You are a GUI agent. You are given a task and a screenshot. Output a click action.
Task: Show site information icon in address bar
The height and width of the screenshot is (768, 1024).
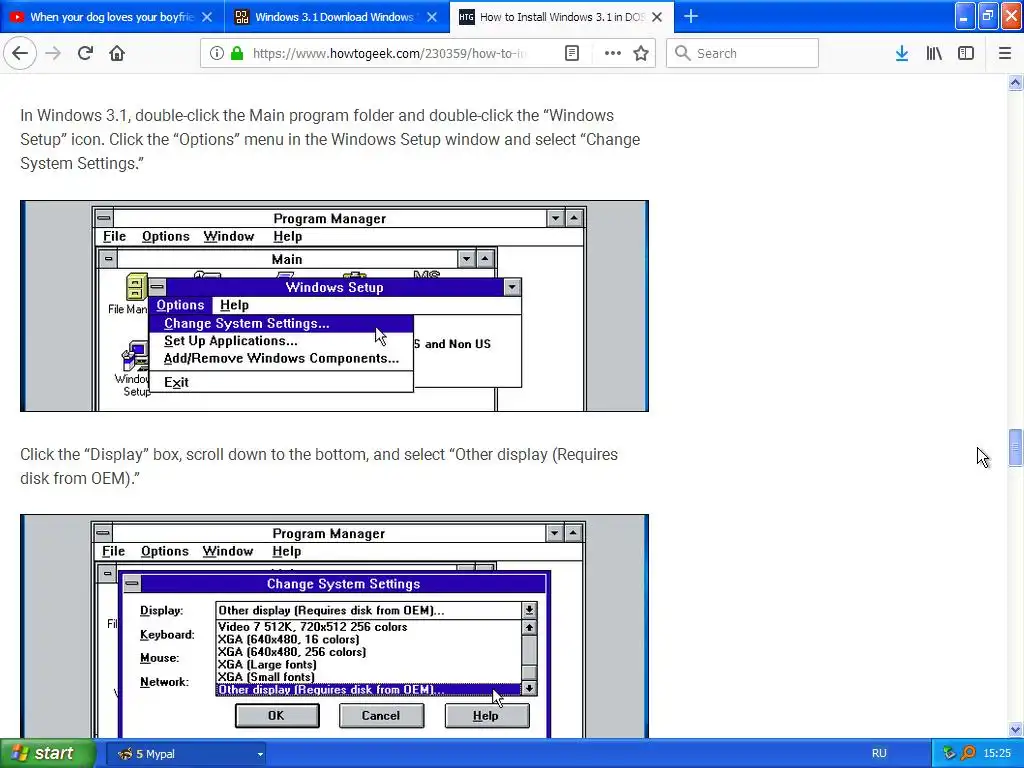pos(216,53)
